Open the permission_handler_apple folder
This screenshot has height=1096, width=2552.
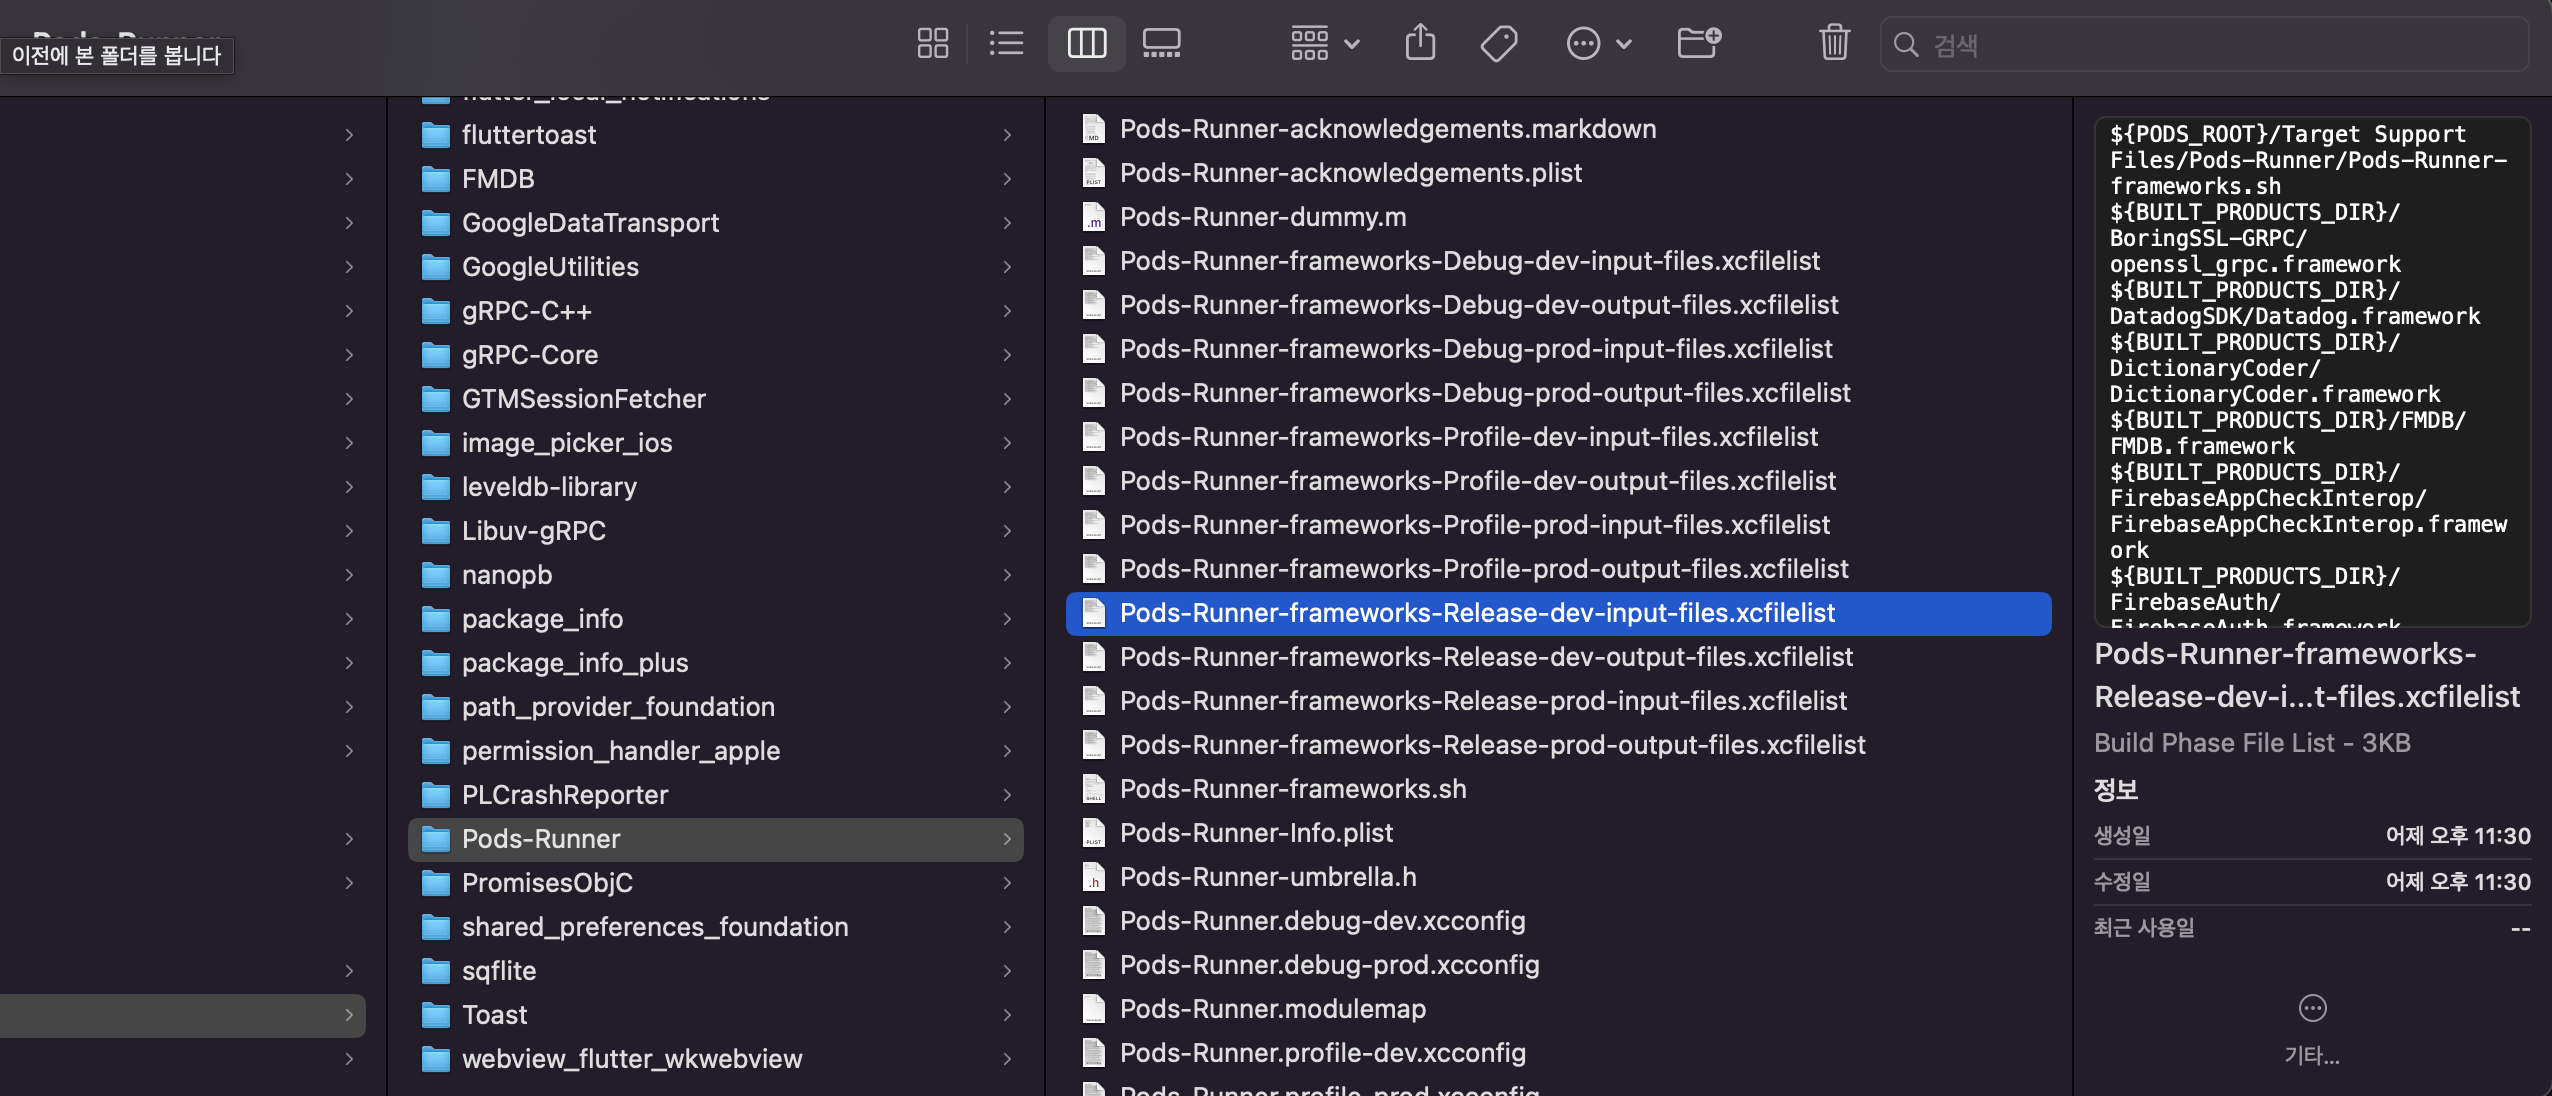click(x=715, y=751)
